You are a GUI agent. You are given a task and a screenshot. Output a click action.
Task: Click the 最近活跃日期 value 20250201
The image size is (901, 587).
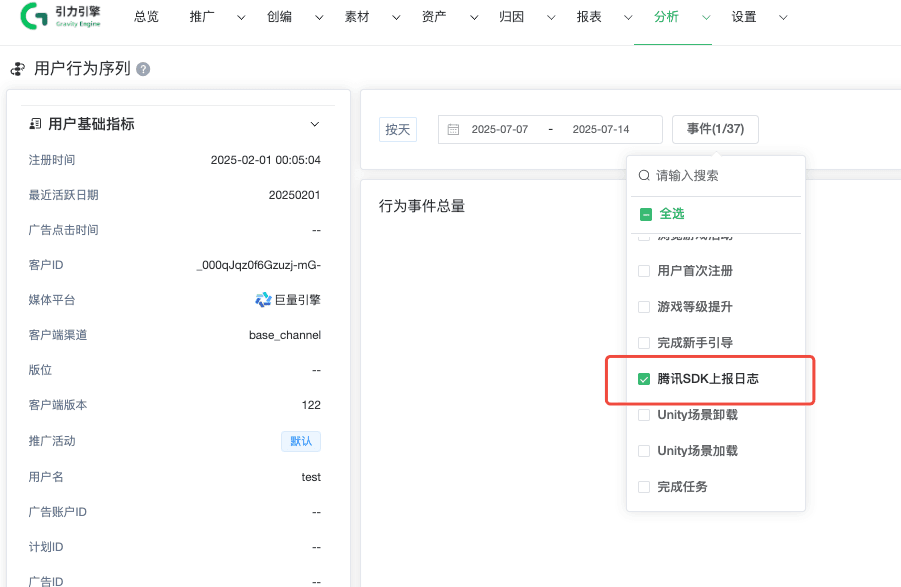click(x=294, y=195)
